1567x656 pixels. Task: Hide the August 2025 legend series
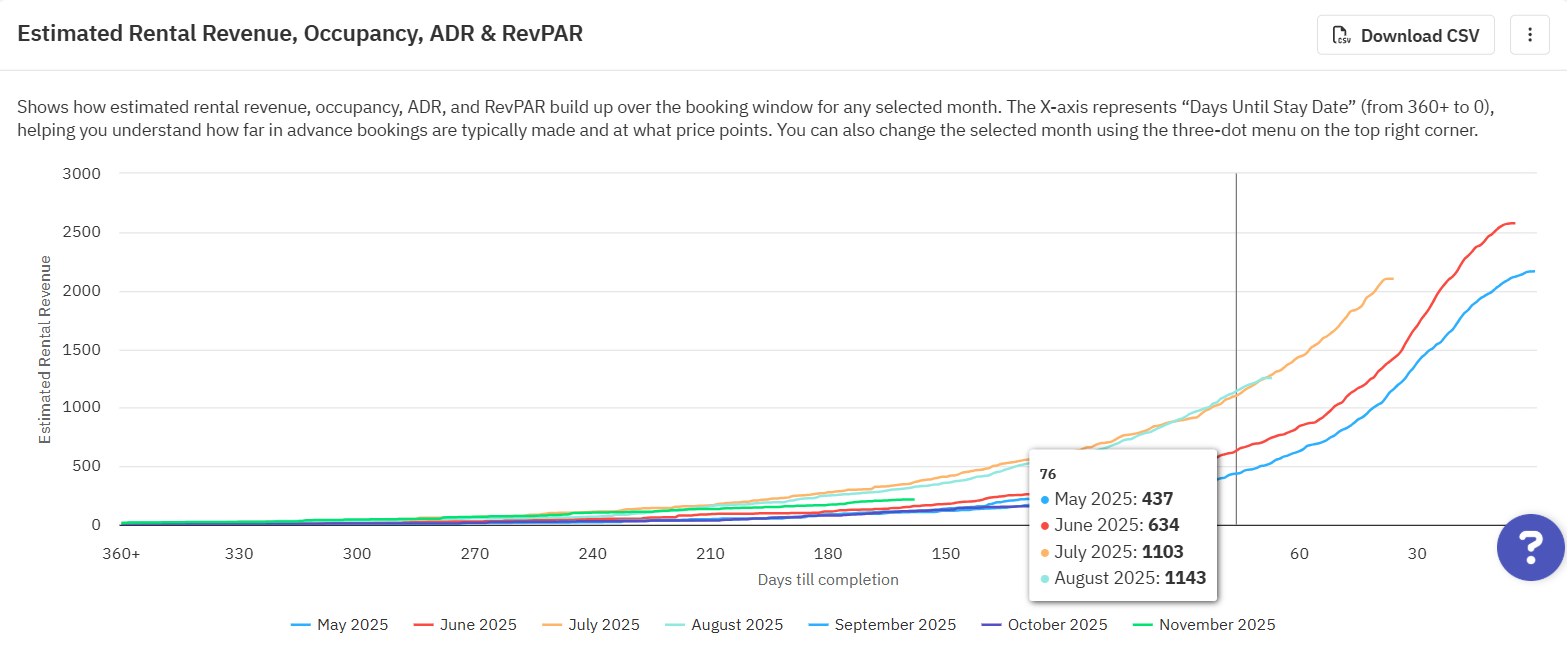click(x=725, y=625)
